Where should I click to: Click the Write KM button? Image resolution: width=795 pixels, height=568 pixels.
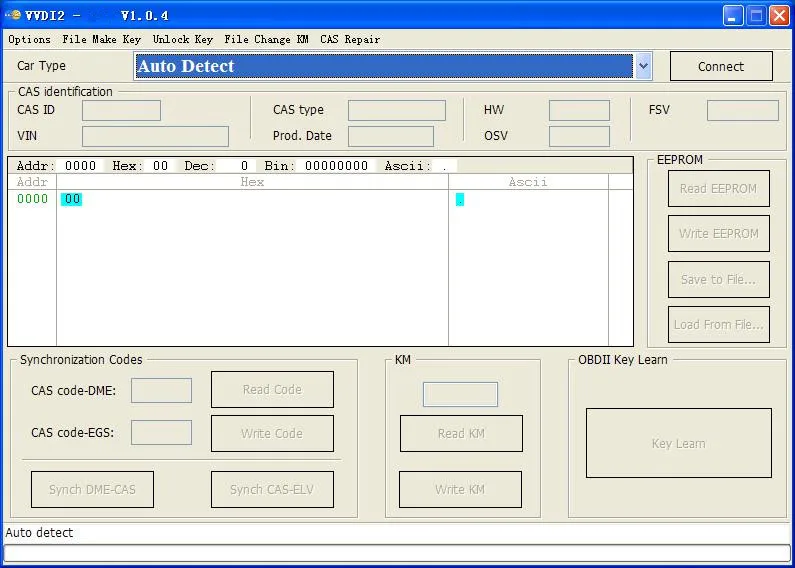pos(460,489)
